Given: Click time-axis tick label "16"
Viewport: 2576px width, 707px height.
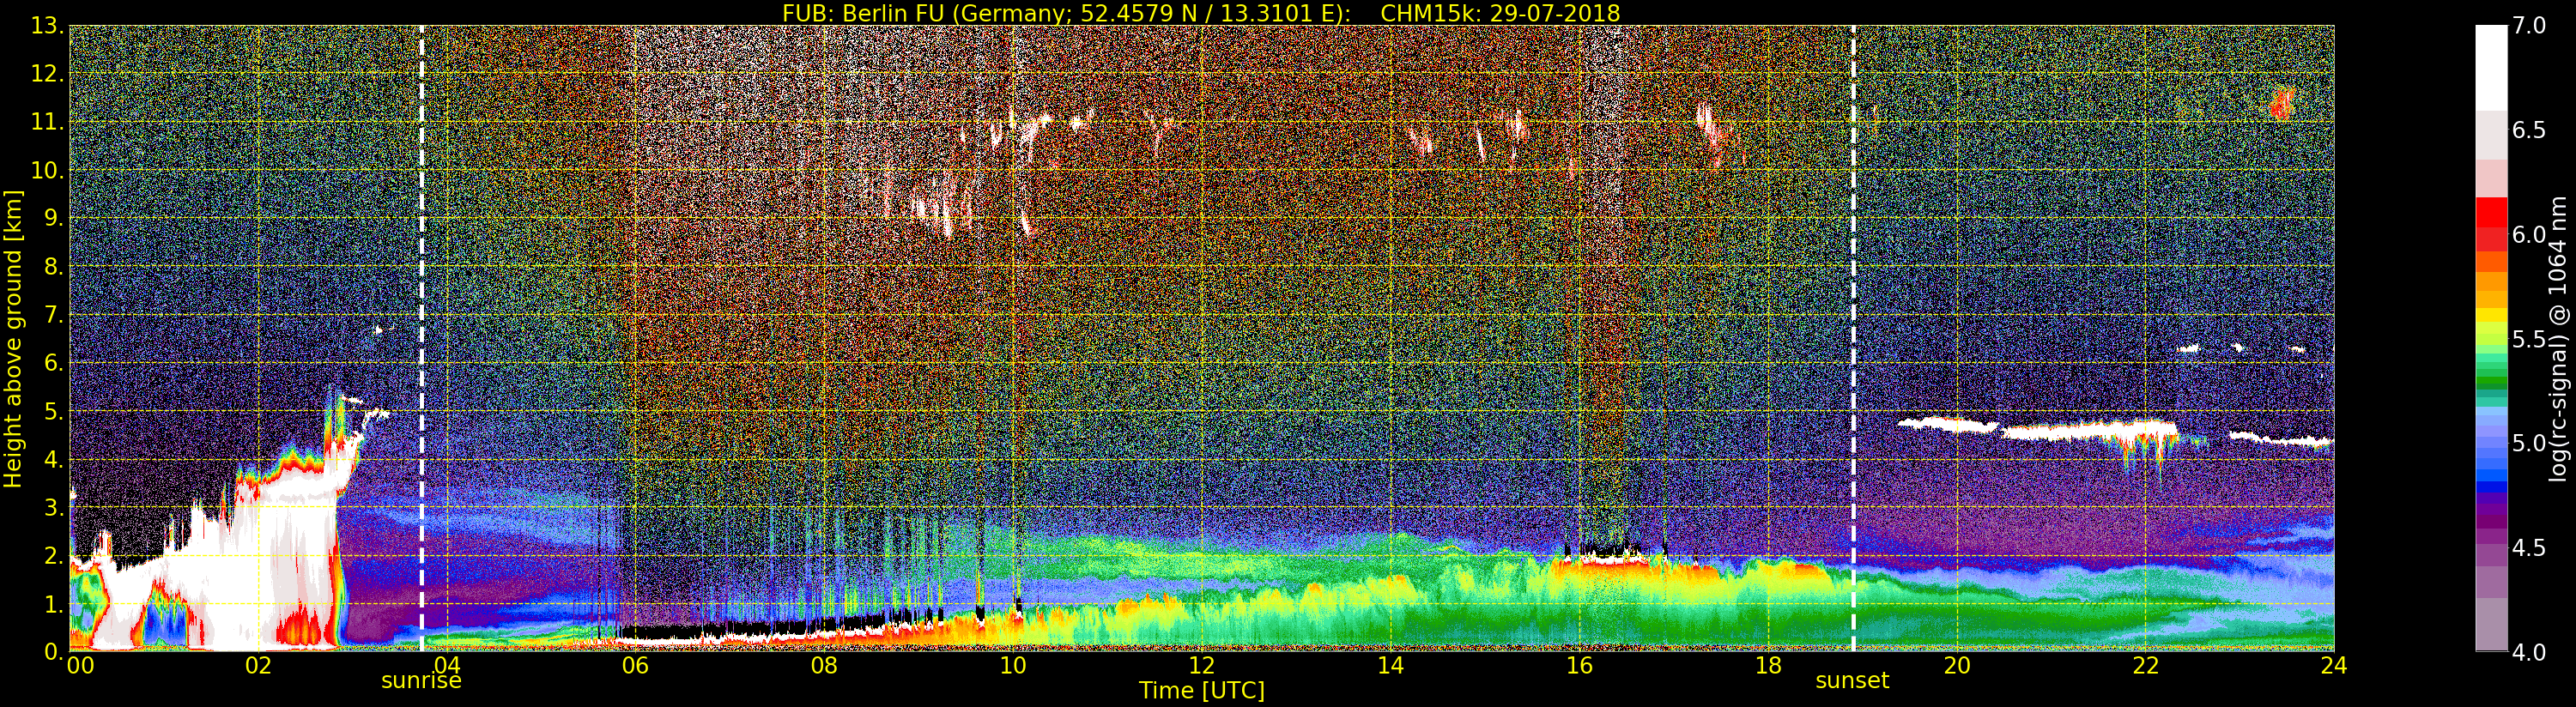Looking at the screenshot, I should [x=1579, y=665].
